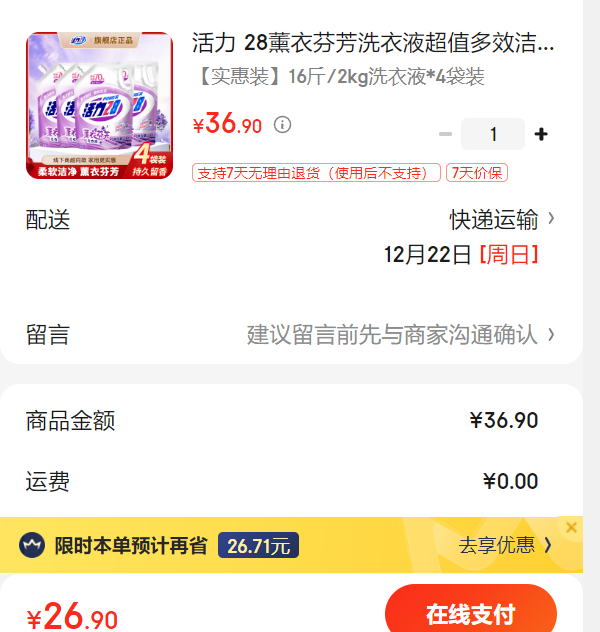Click the quantity input field showing 1
The image size is (600, 632).
493,134
